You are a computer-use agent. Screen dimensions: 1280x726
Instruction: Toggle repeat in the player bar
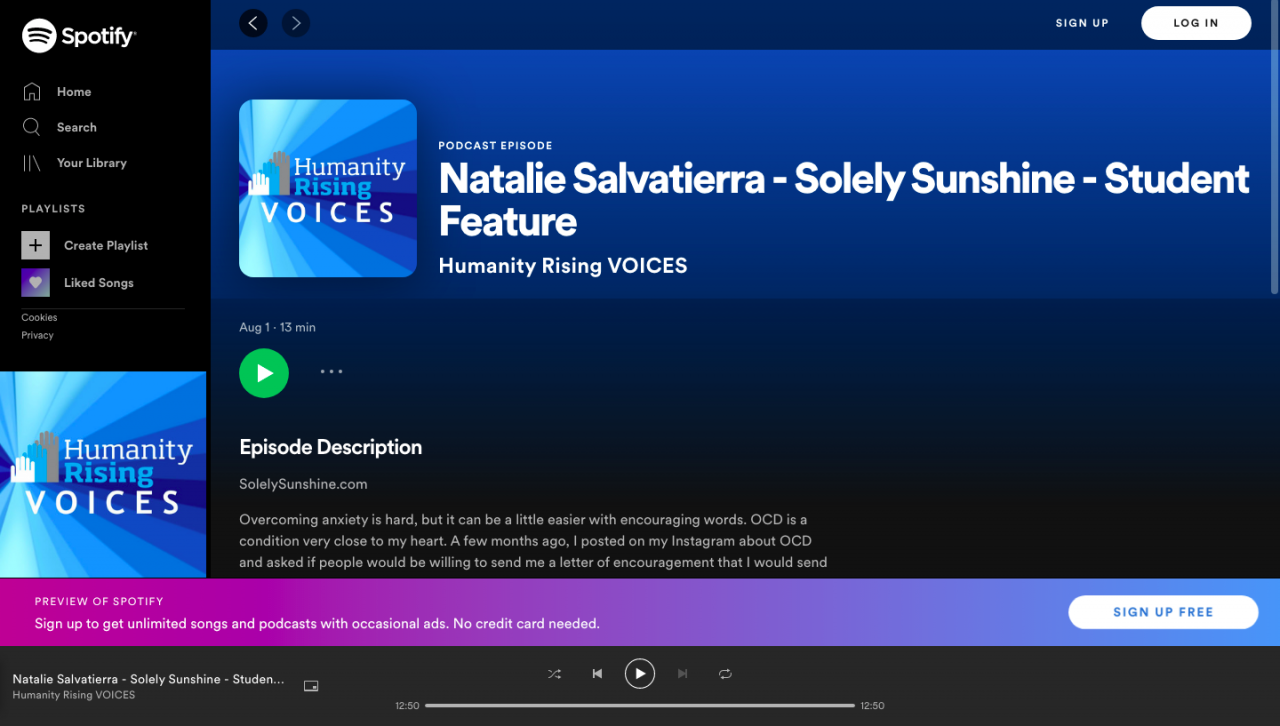point(725,674)
